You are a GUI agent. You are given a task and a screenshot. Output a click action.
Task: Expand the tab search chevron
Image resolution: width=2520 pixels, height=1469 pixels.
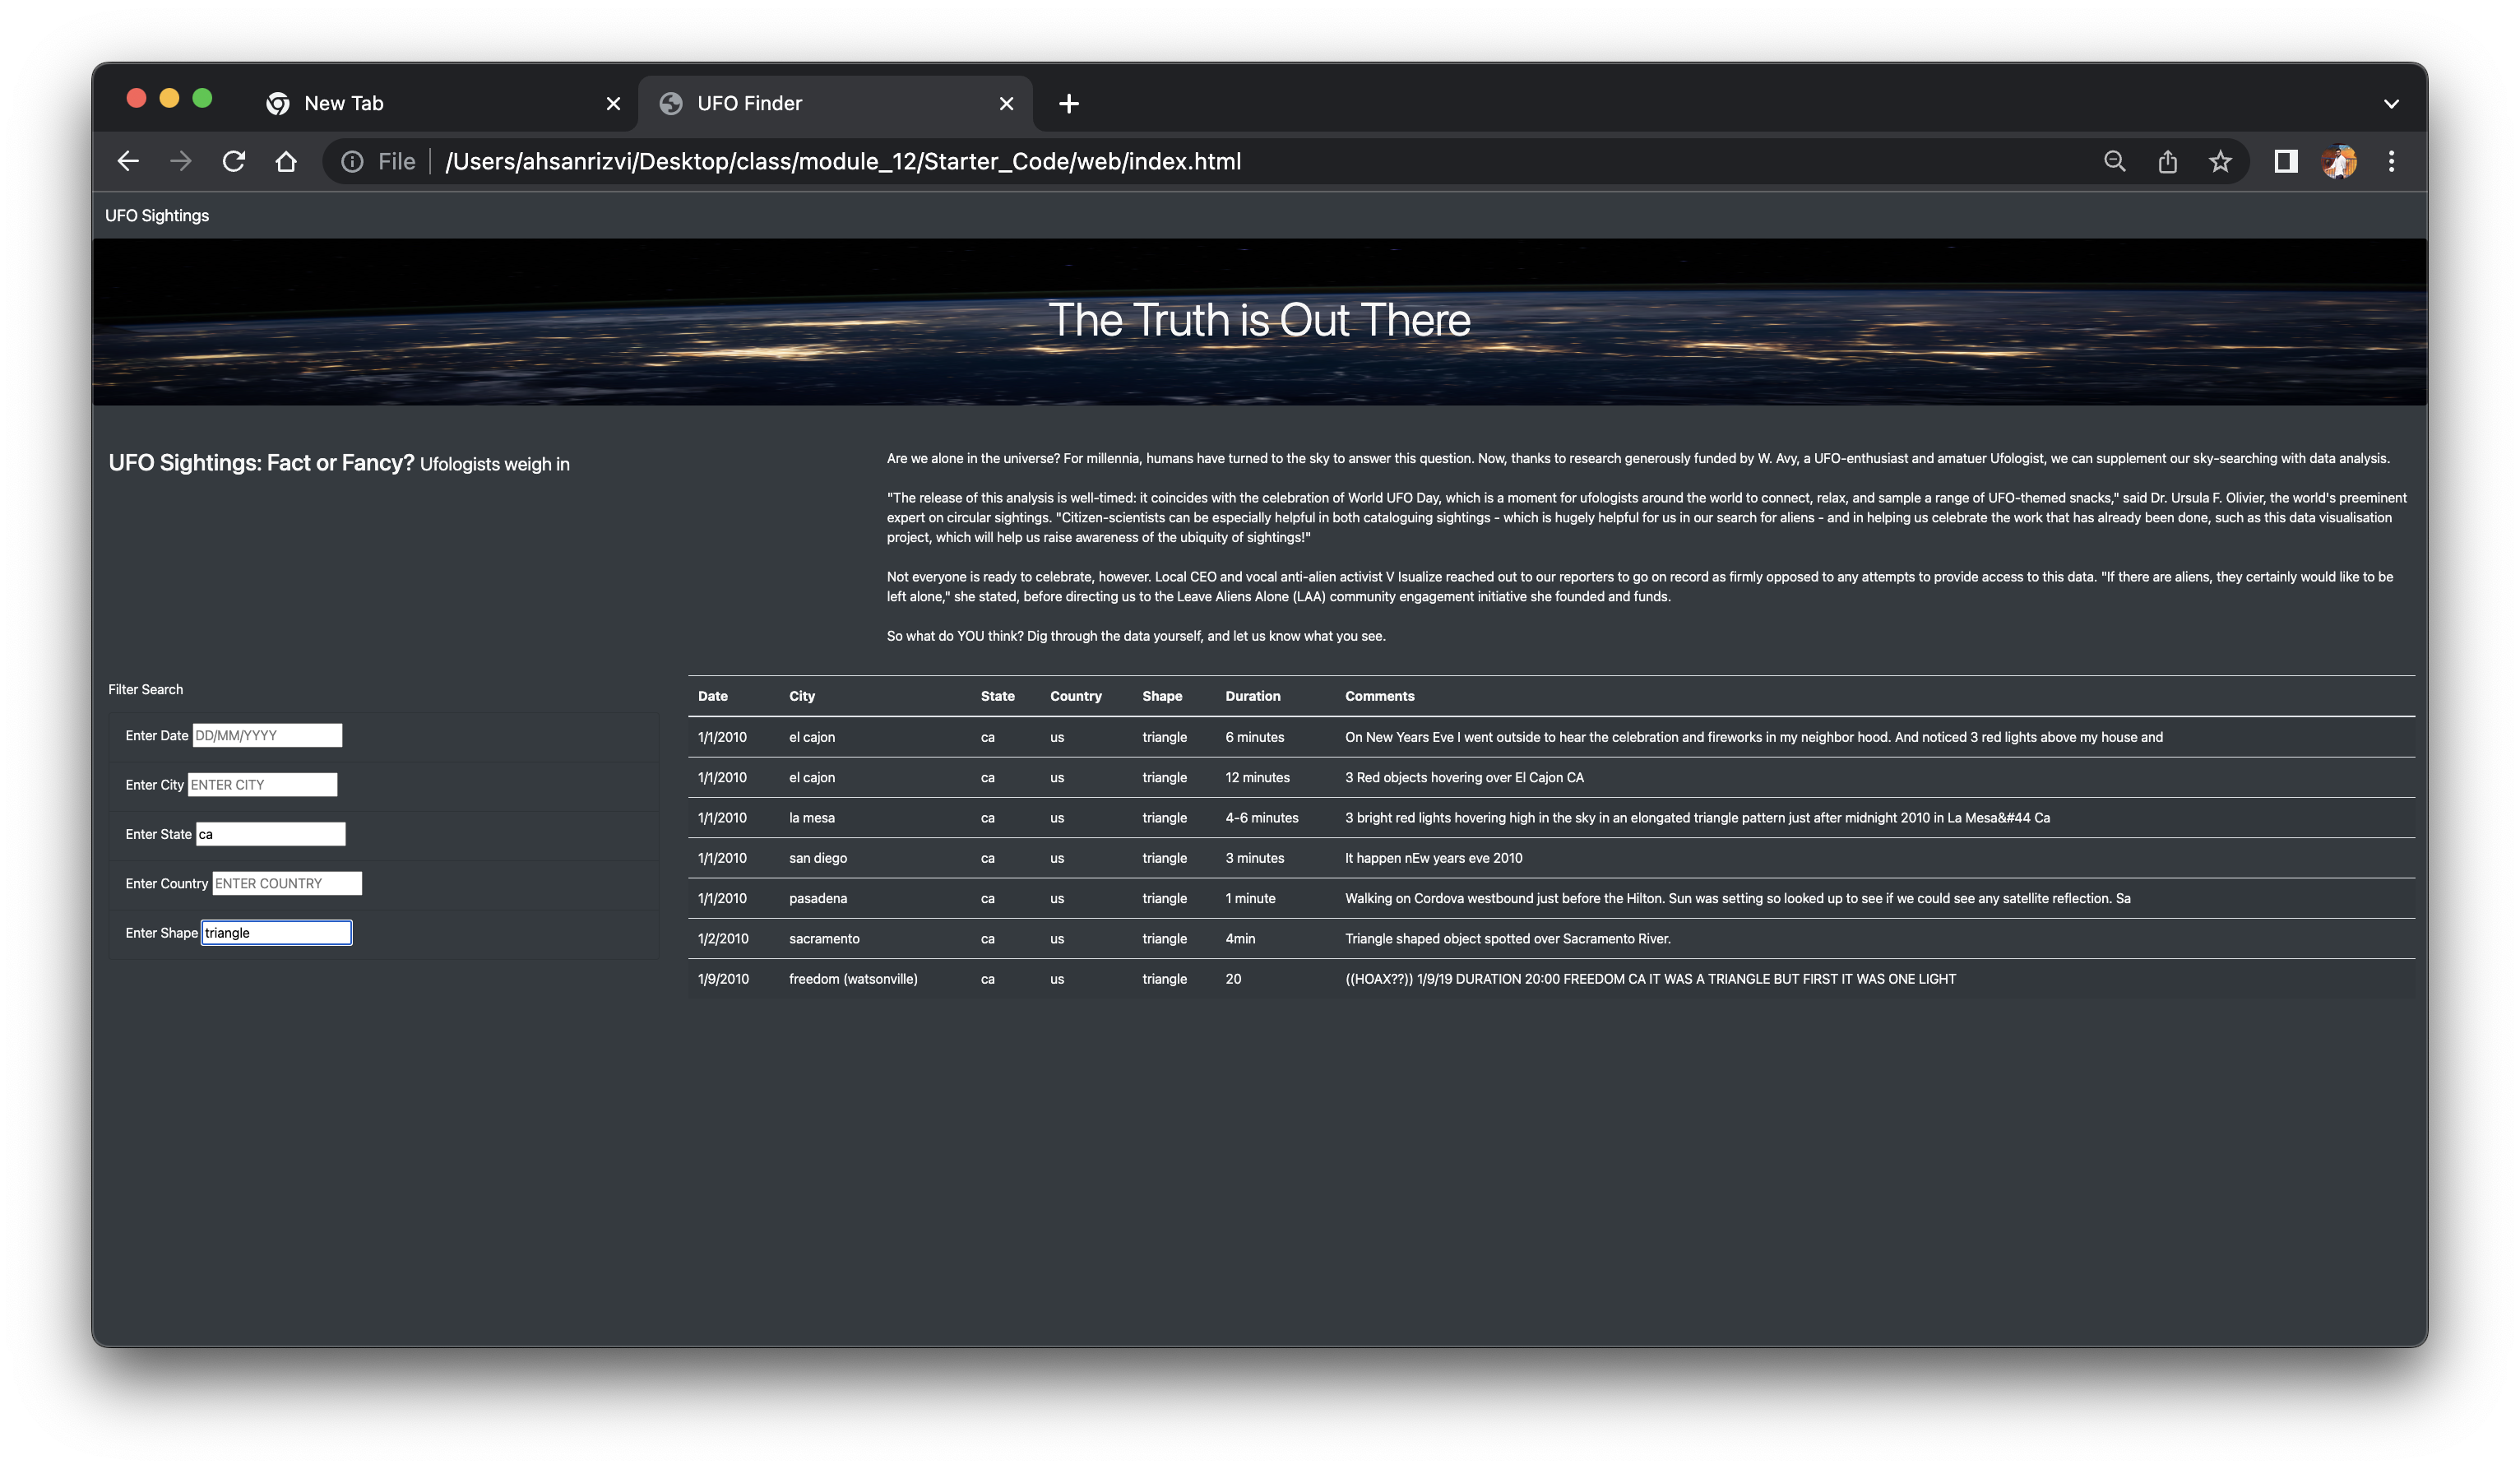click(x=2391, y=103)
